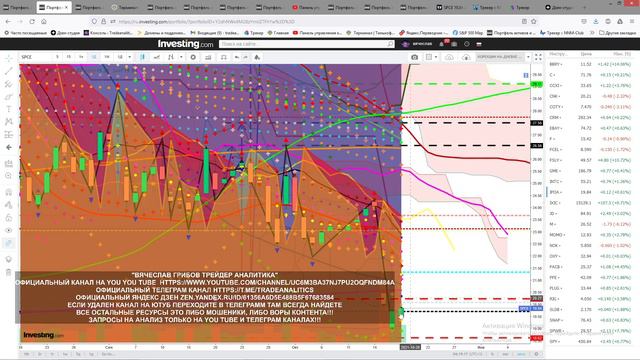This screenshot has height=360, width=640.
Task: Click the search magnifier icon in header
Action: point(390,44)
